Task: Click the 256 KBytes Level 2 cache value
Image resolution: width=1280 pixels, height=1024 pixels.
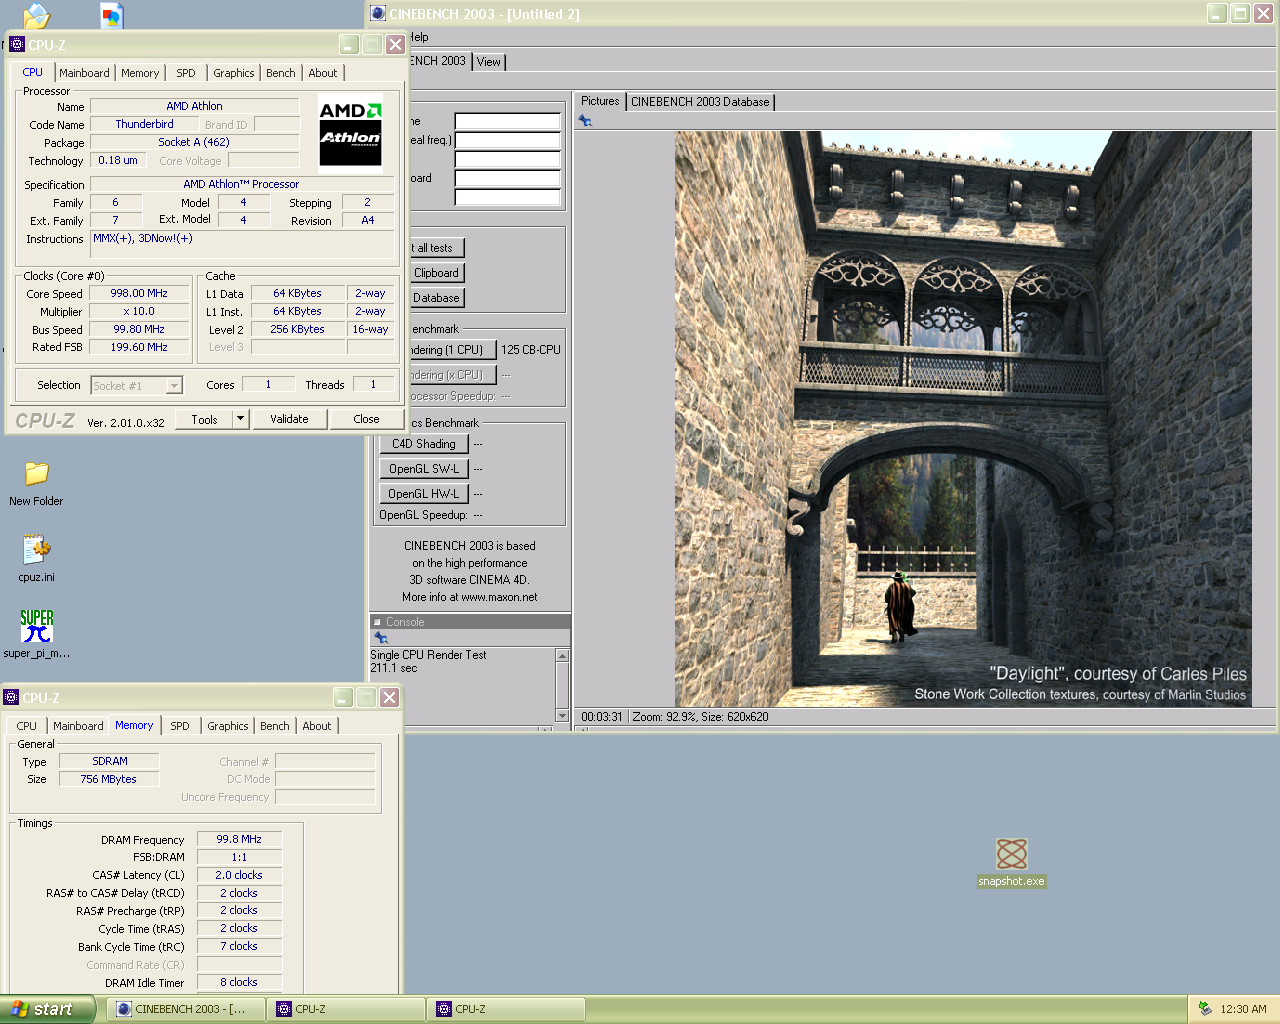Action: coord(297,329)
